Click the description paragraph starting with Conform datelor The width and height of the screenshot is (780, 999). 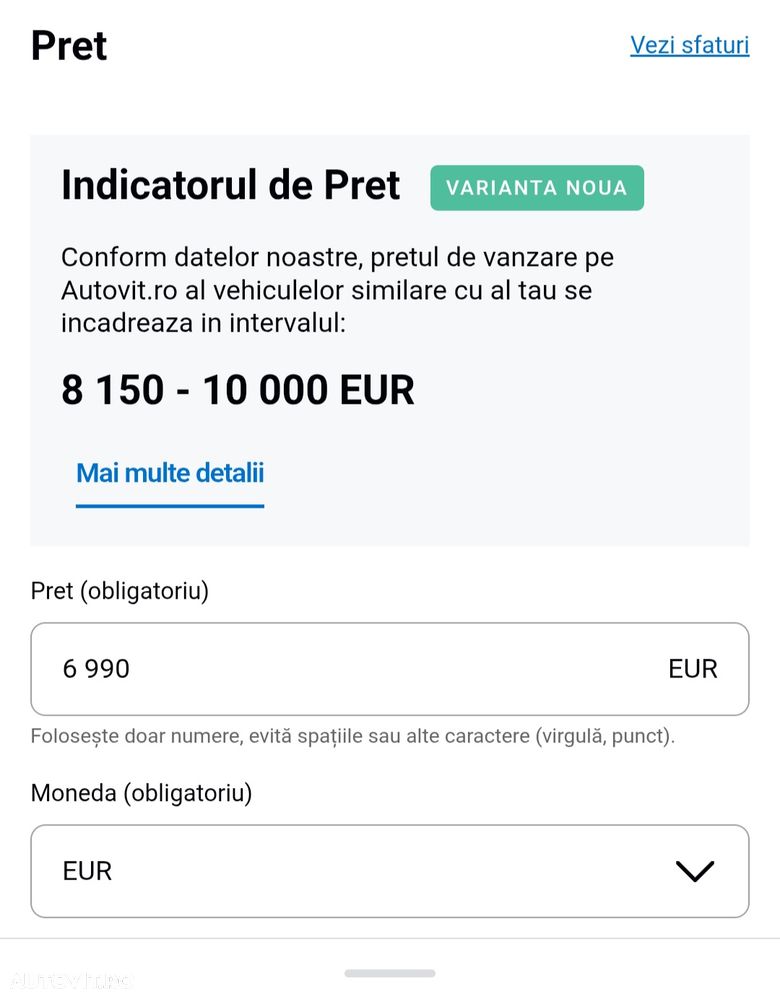pyautogui.click(x=338, y=290)
